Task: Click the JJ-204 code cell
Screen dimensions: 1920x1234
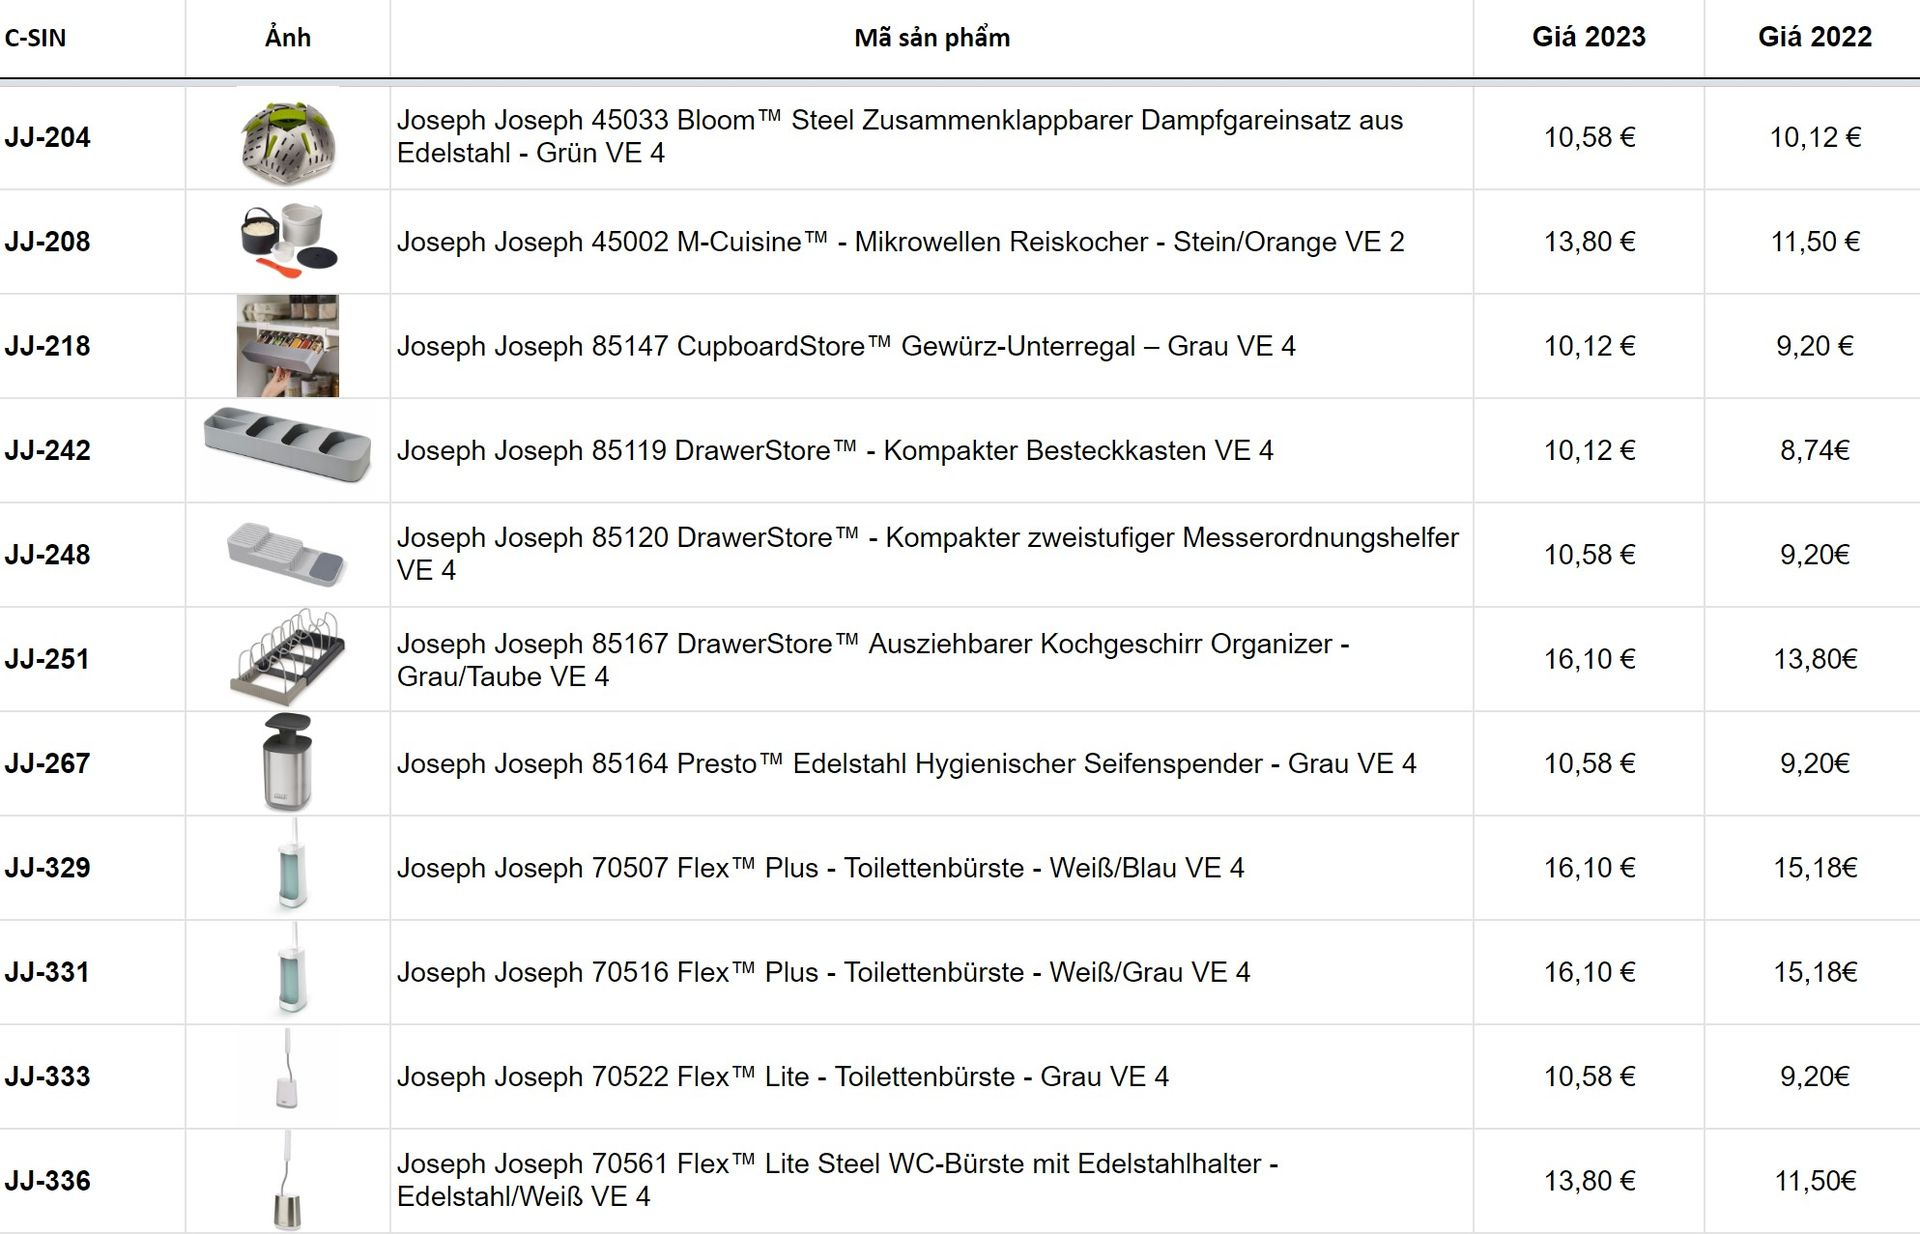Action: click(x=47, y=137)
